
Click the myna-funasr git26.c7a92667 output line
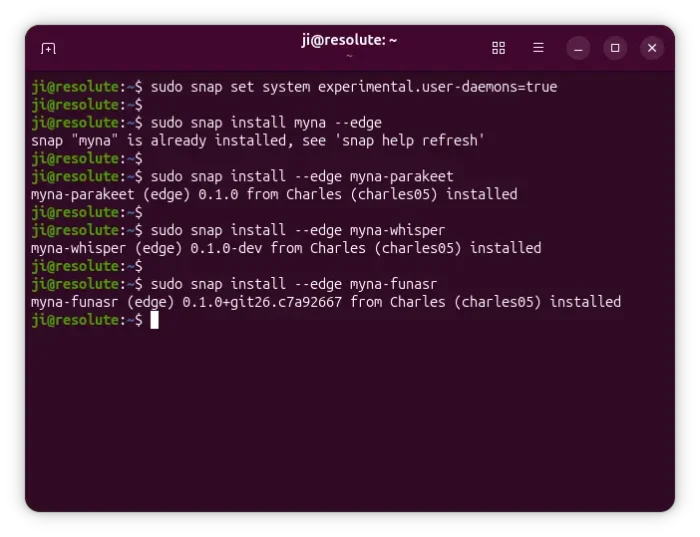pyautogui.click(x=326, y=302)
